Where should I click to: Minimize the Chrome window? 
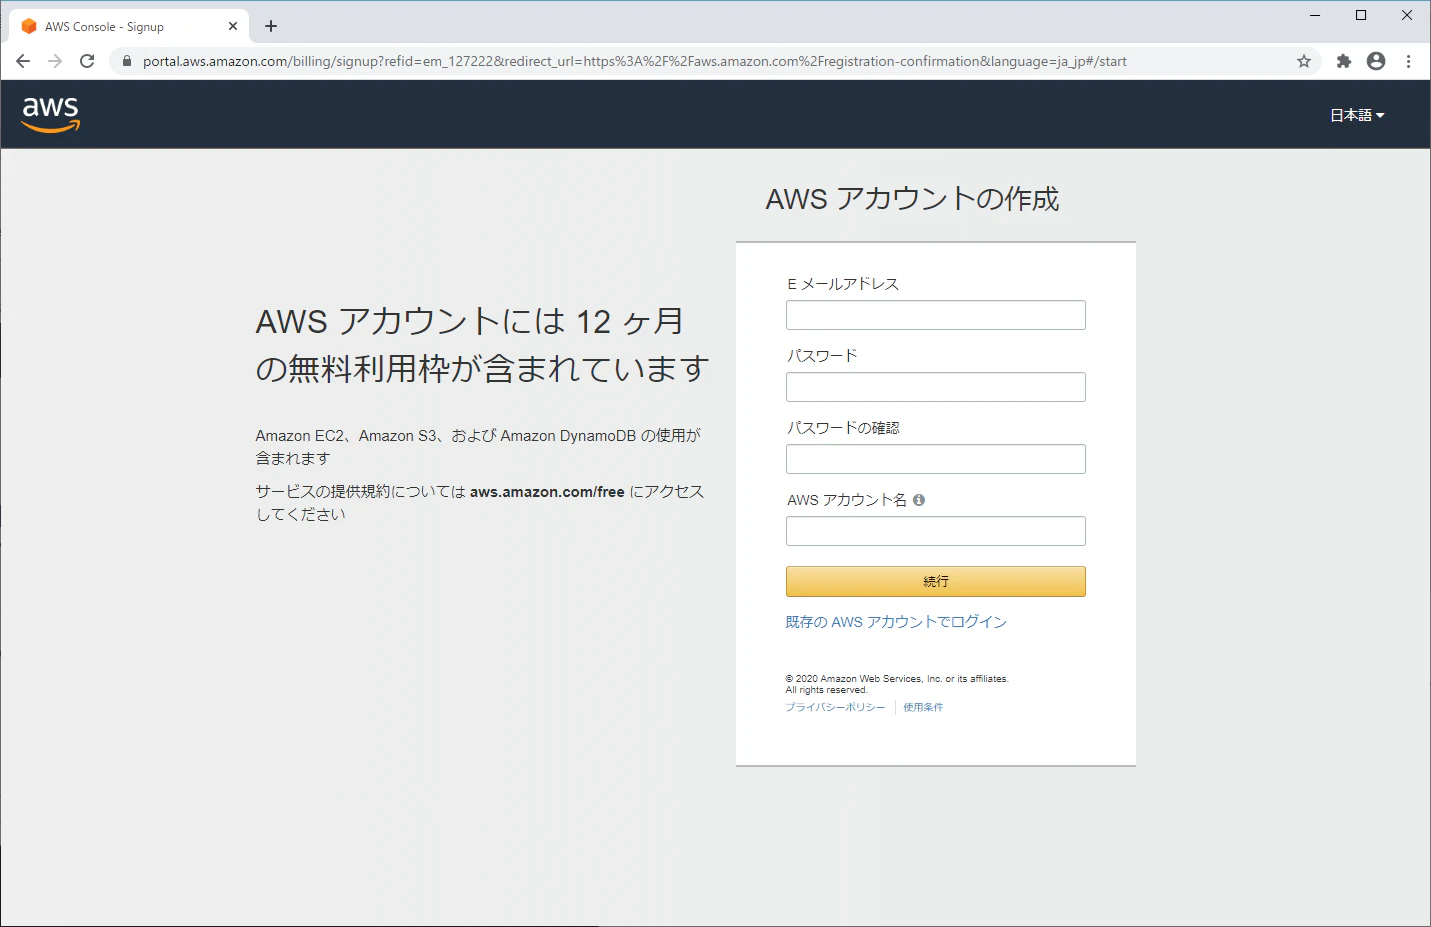click(1315, 15)
